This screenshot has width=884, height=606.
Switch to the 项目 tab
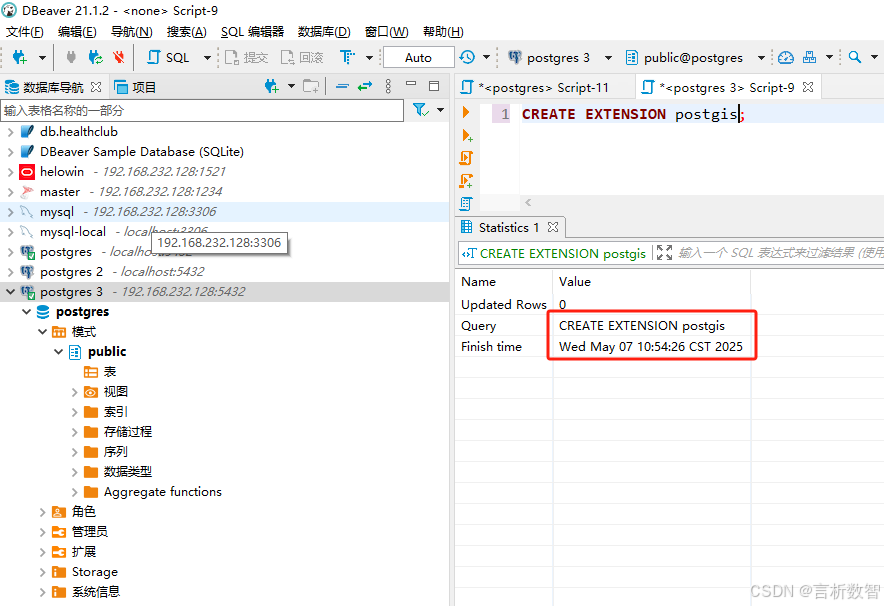(135, 87)
